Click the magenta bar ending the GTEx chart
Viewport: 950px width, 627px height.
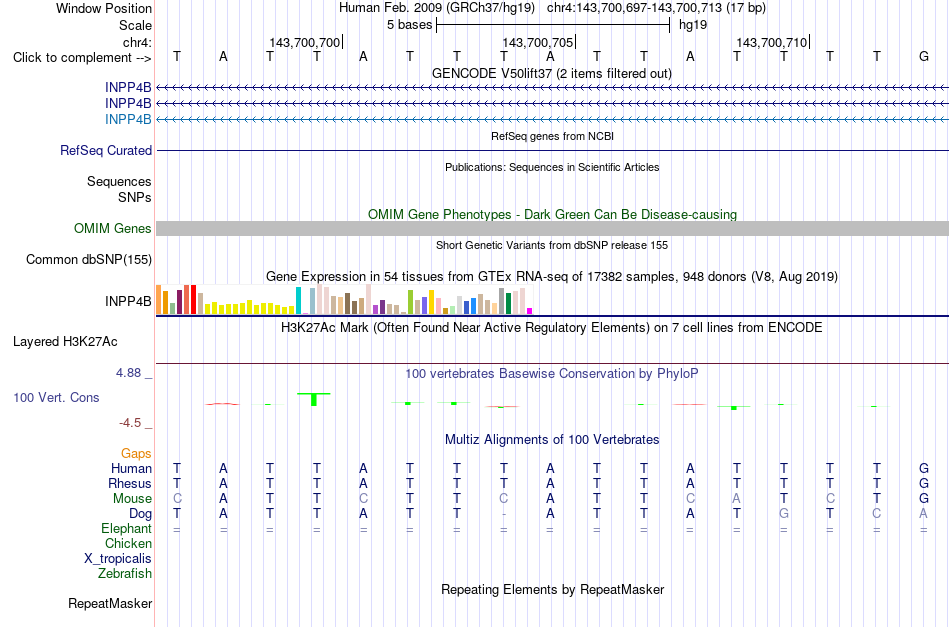pos(530,311)
